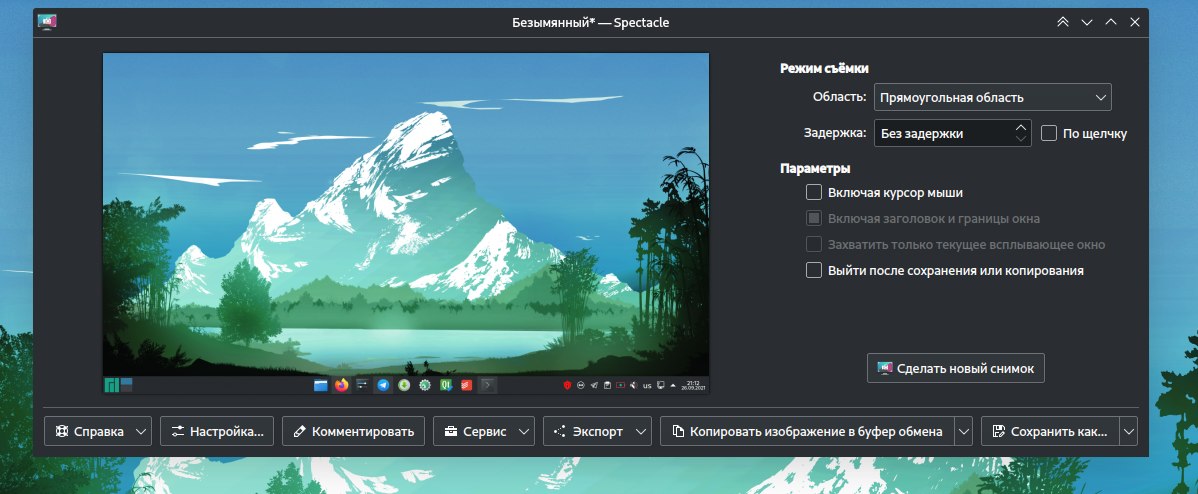Screen dimensions: 1198x494
Task: Expand the arrow beside Сохранить как
Action: click(x=1129, y=431)
